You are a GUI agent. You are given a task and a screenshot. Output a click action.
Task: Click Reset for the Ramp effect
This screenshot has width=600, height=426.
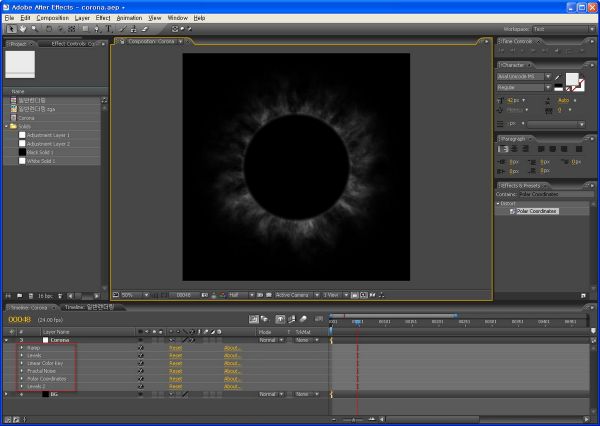click(176, 348)
